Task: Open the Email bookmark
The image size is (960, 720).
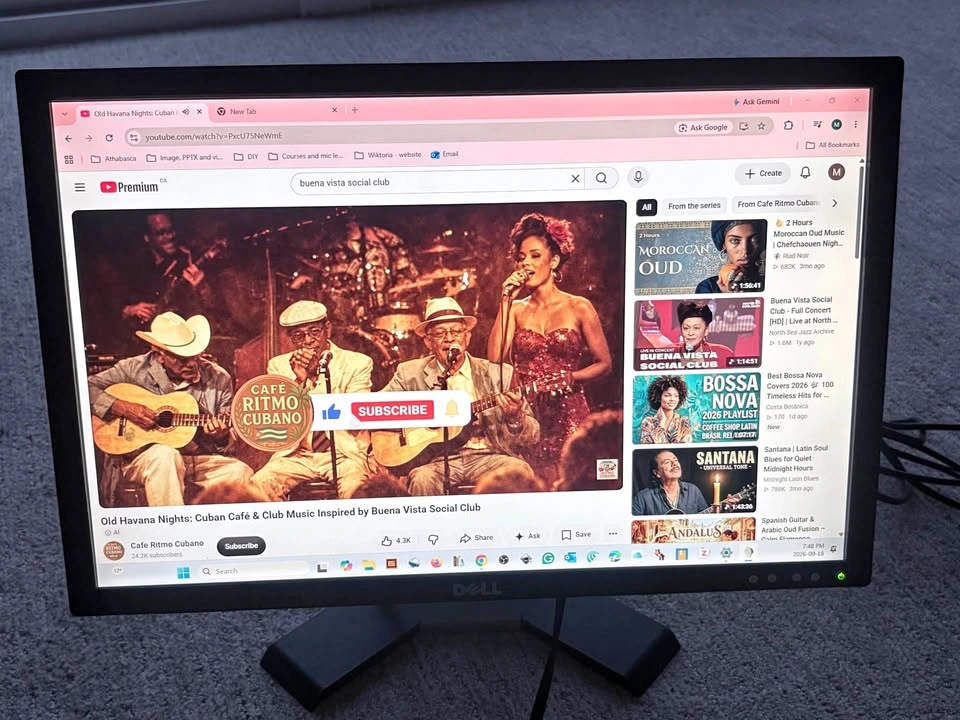Action: pyautogui.click(x=444, y=154)
